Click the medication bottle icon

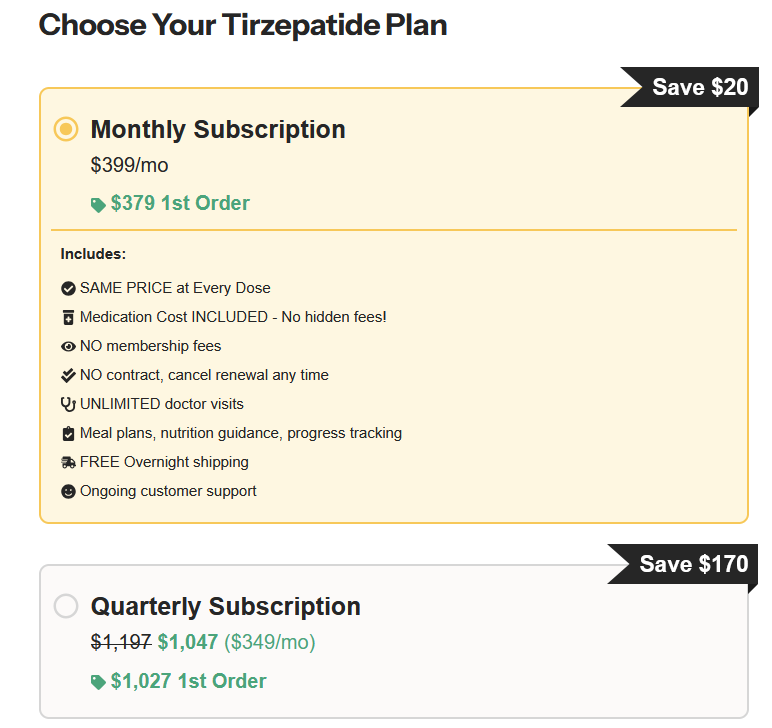click(x=68, y=317)
